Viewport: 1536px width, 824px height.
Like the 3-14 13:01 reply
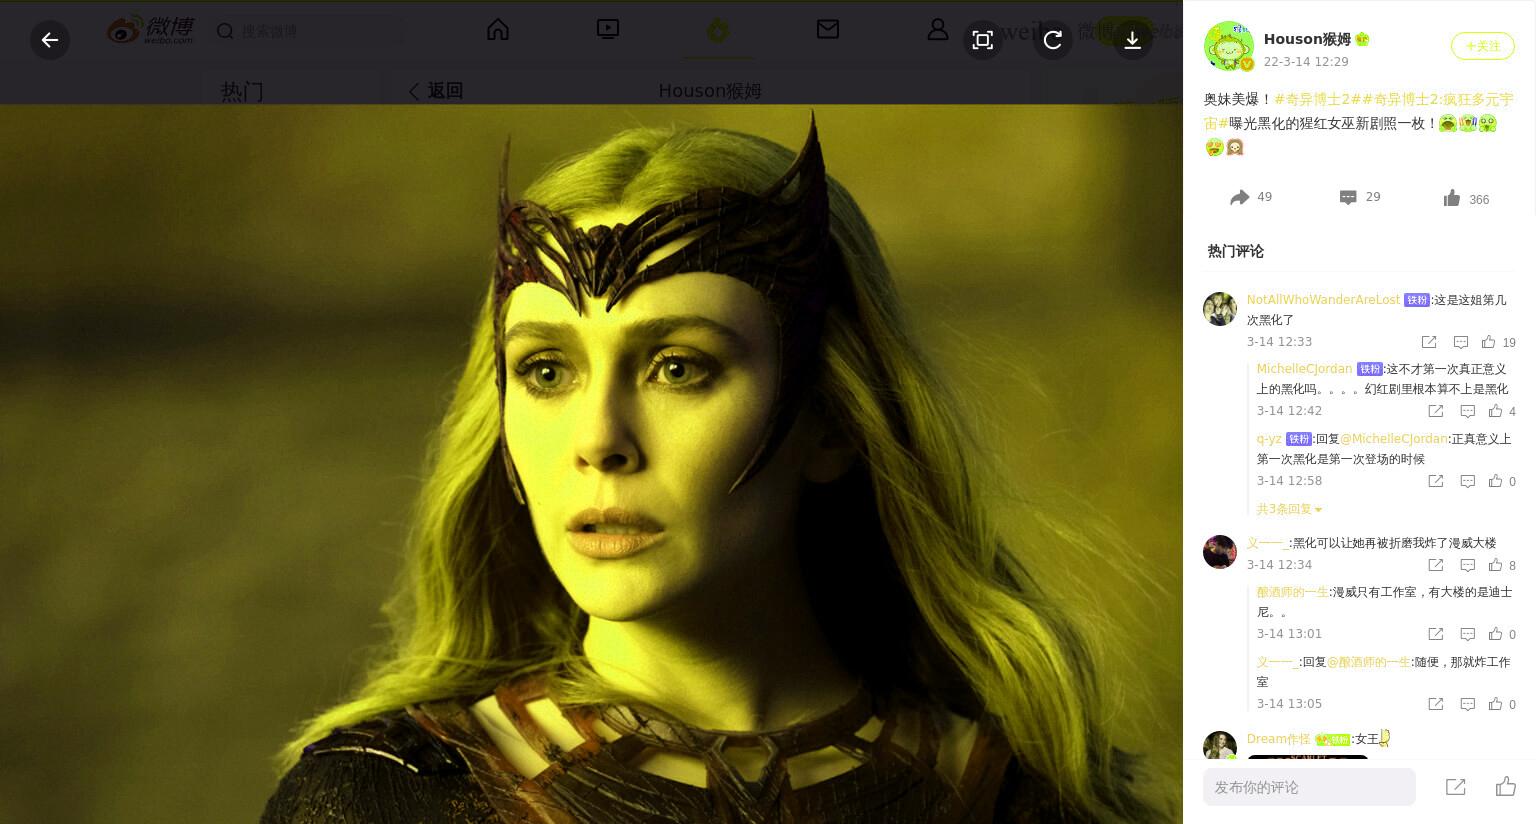[x=1502, y=634]
